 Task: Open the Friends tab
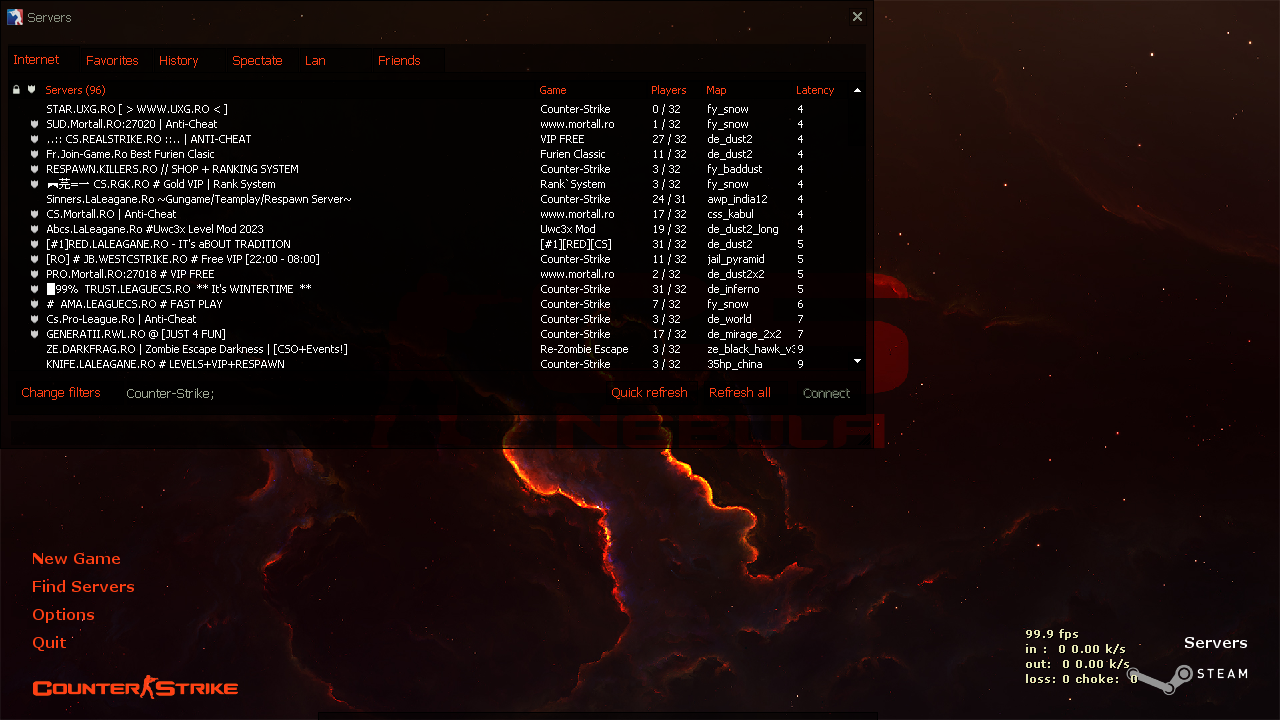399,61
